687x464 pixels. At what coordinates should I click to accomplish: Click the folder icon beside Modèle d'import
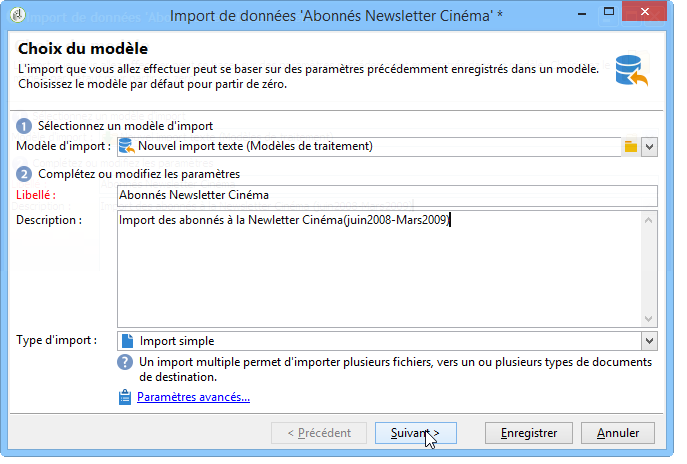(x=631, y=147)
